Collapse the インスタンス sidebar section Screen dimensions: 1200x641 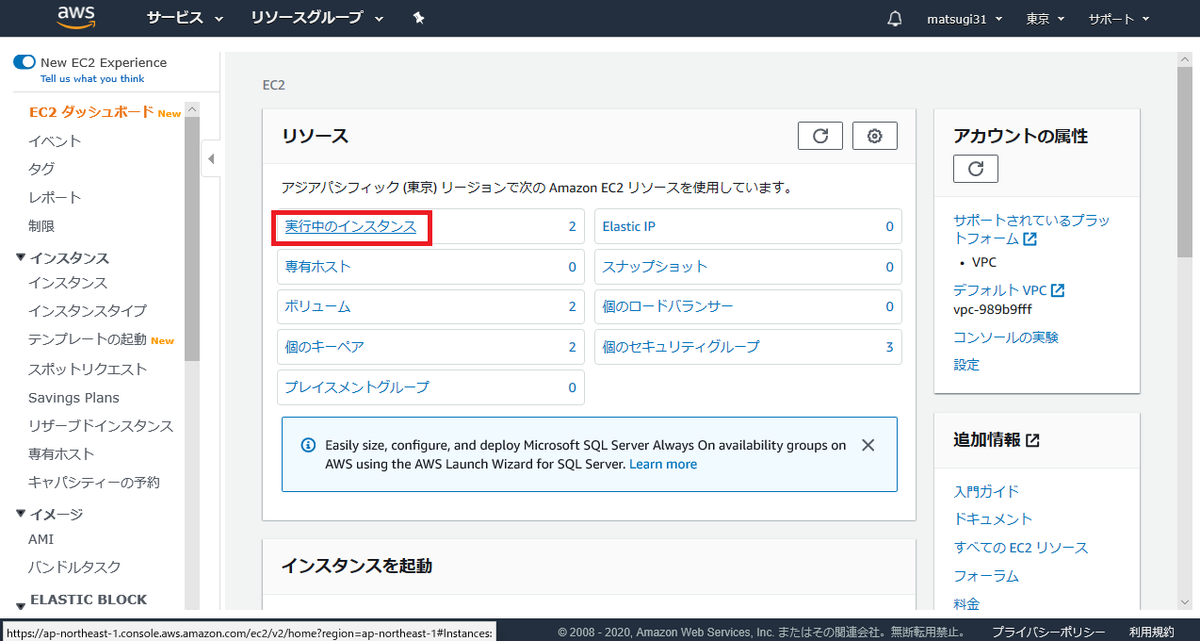(21, 257)
